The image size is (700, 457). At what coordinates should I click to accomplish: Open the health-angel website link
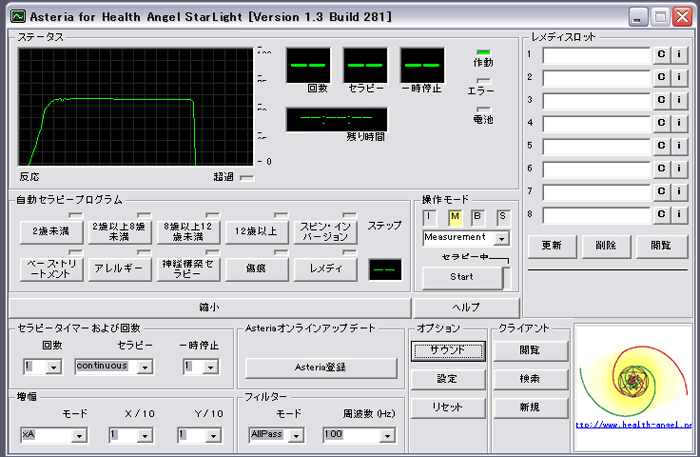[633, 424]
